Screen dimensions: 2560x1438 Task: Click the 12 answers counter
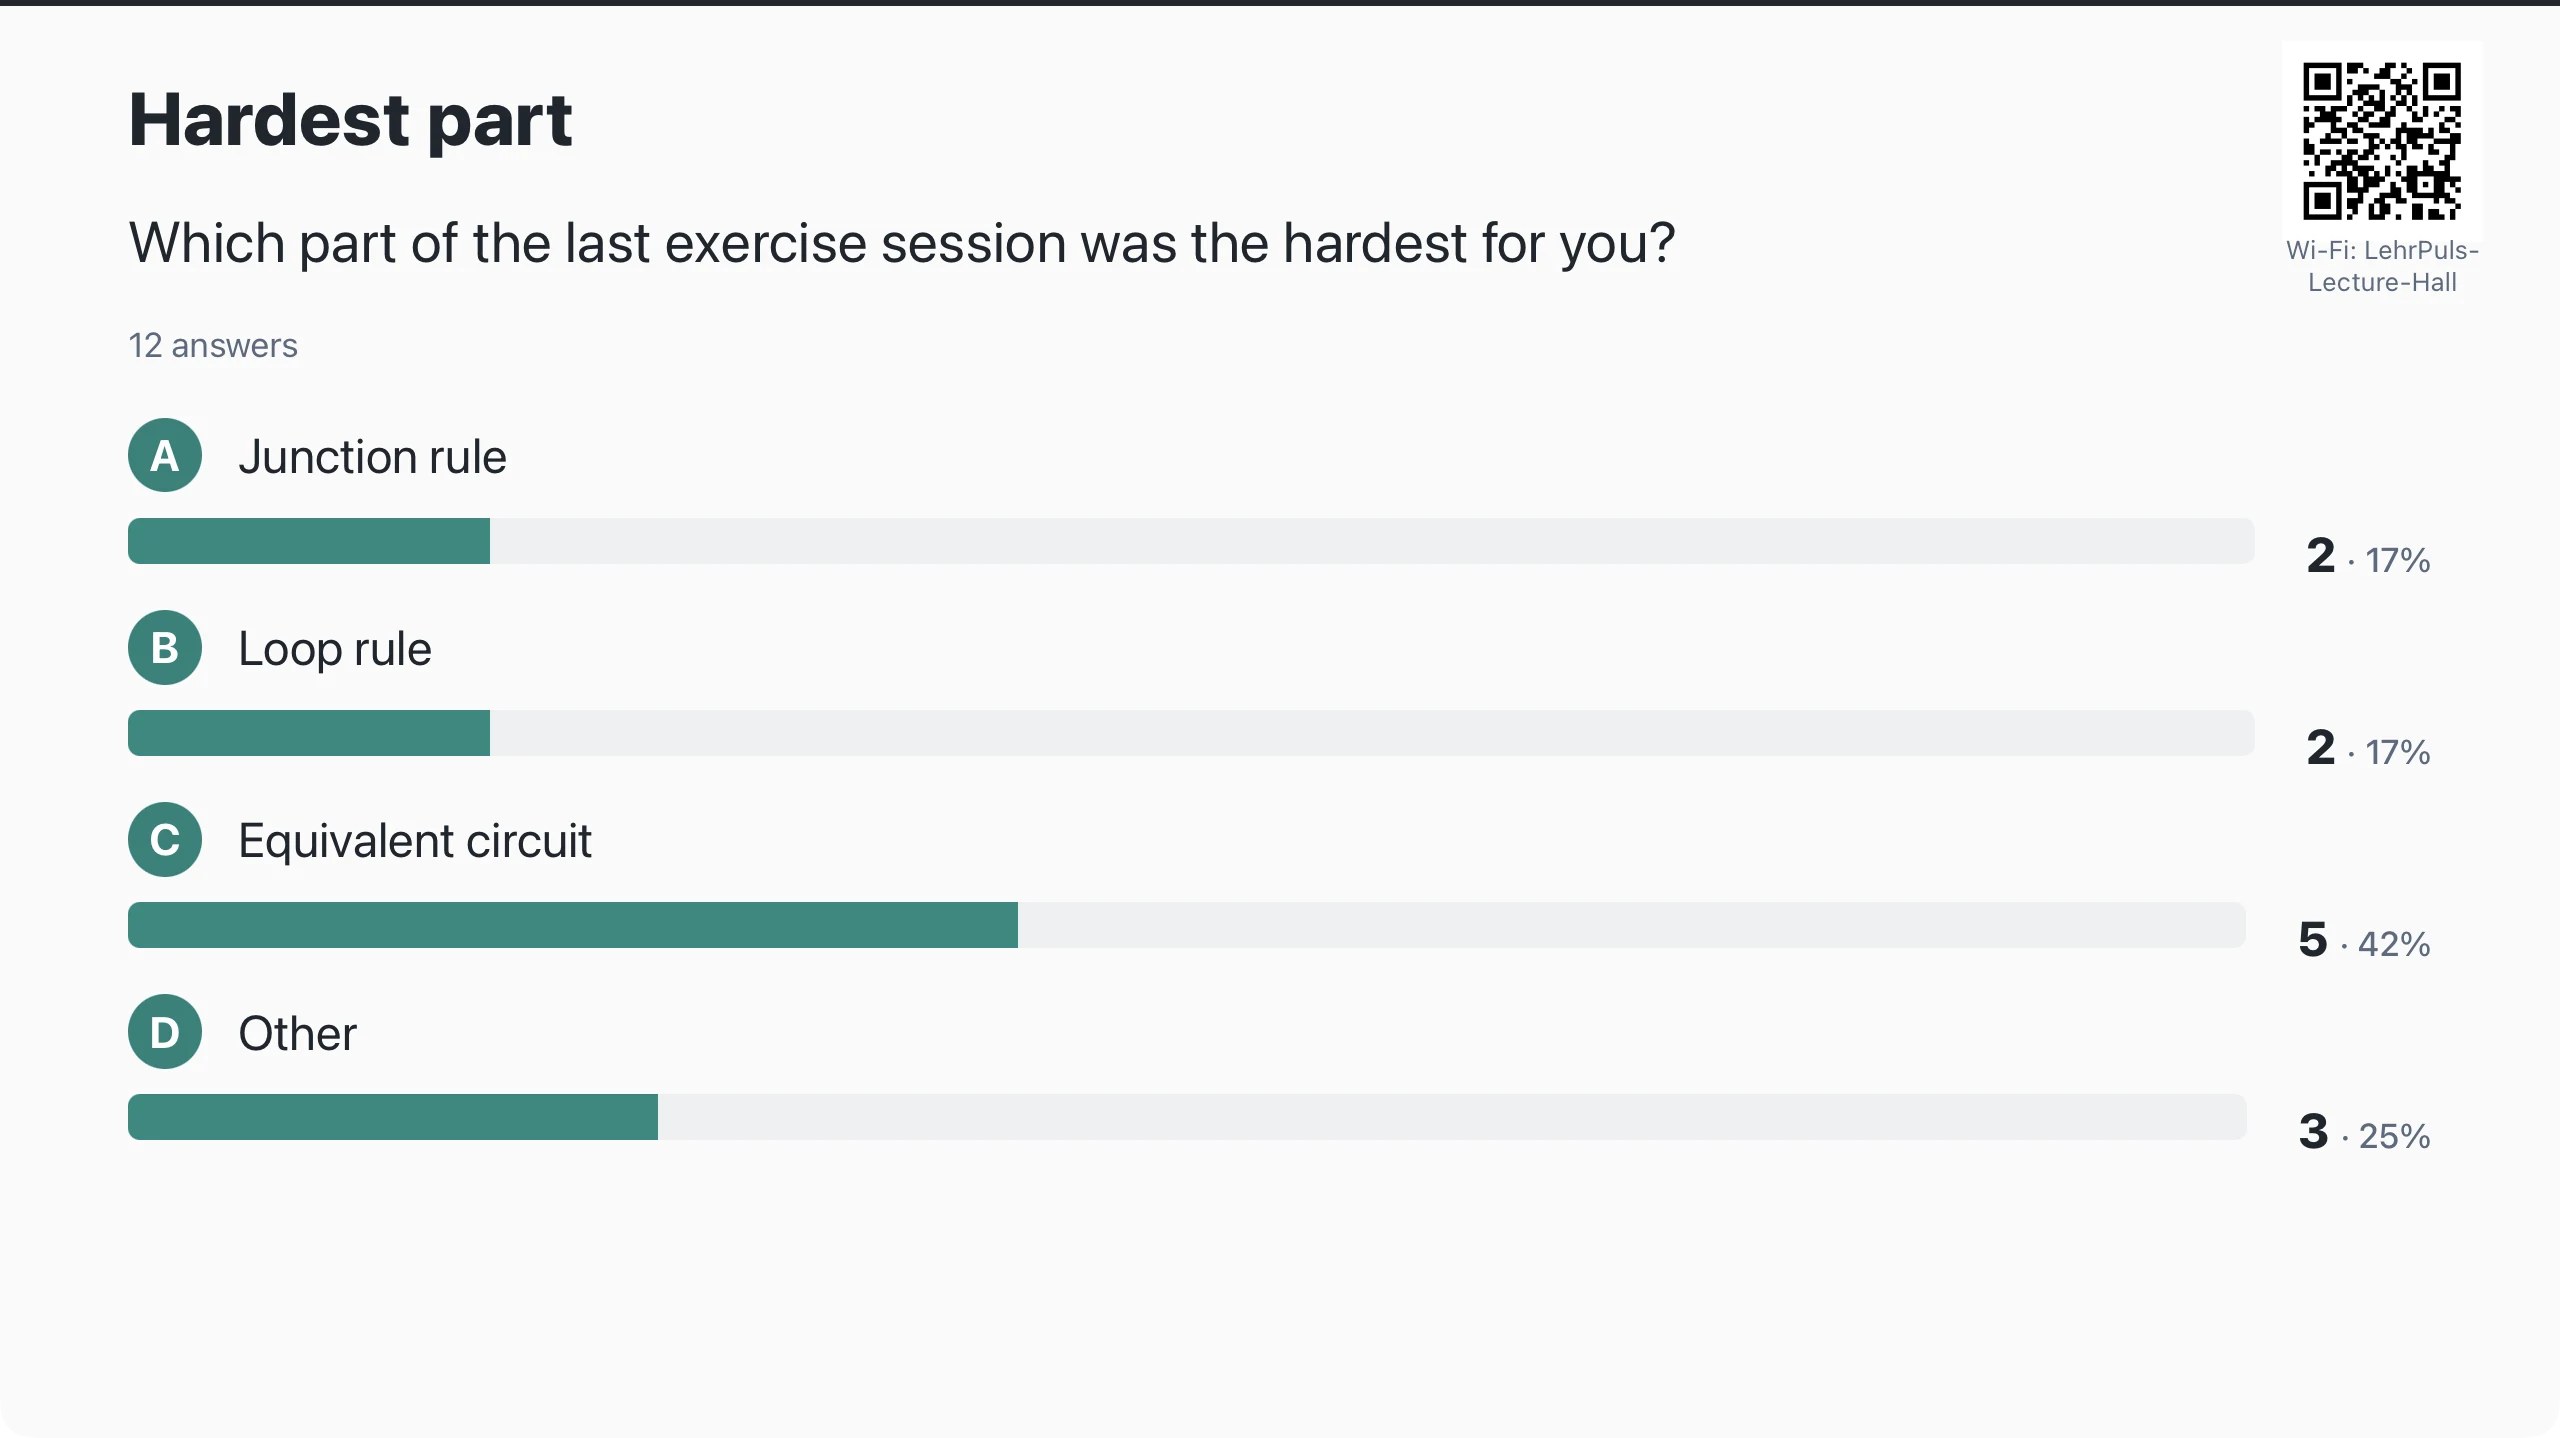(213, 346)
